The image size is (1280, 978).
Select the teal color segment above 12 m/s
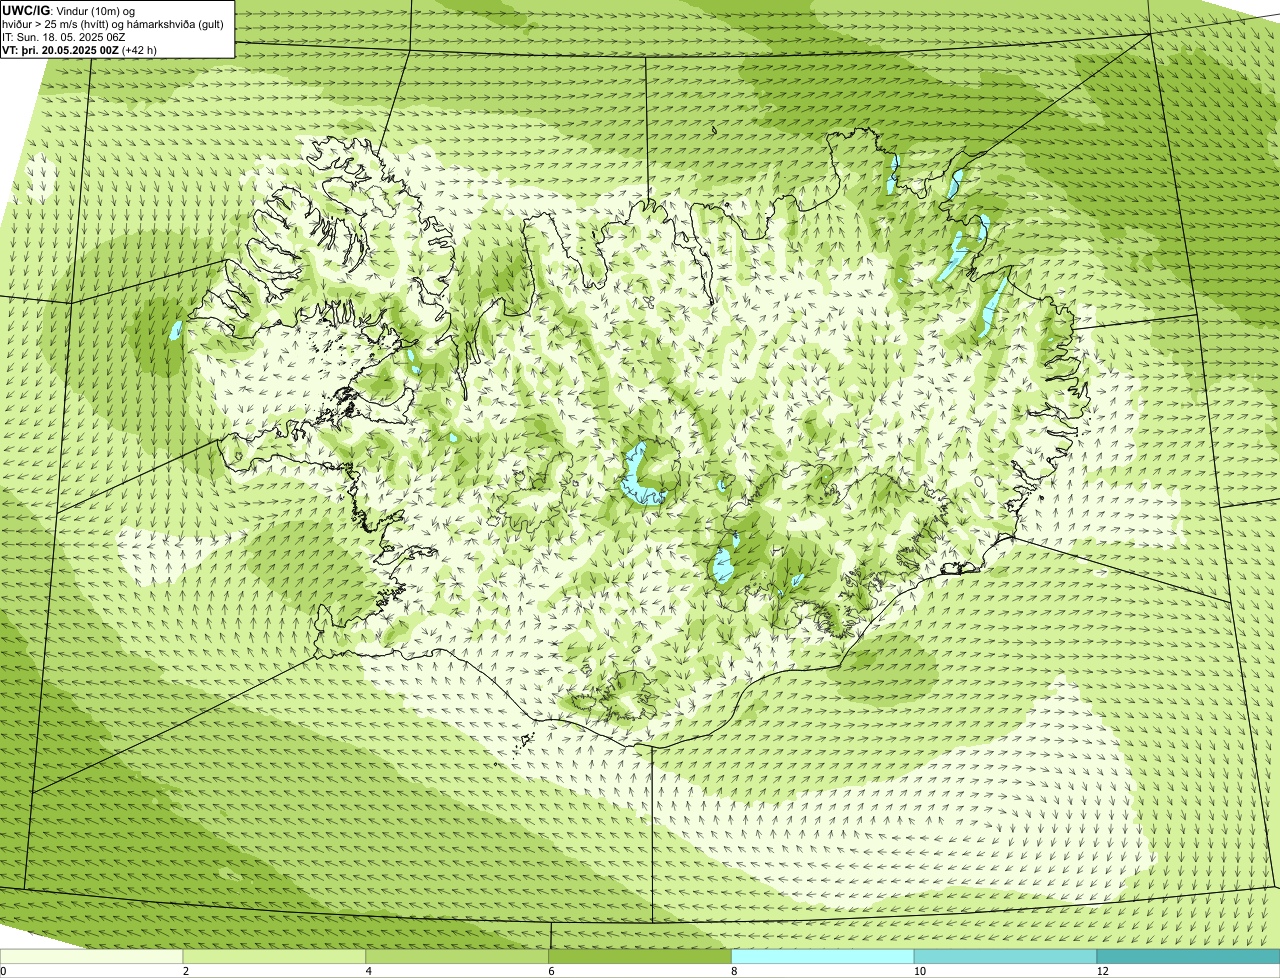(x=1188, y=957)
